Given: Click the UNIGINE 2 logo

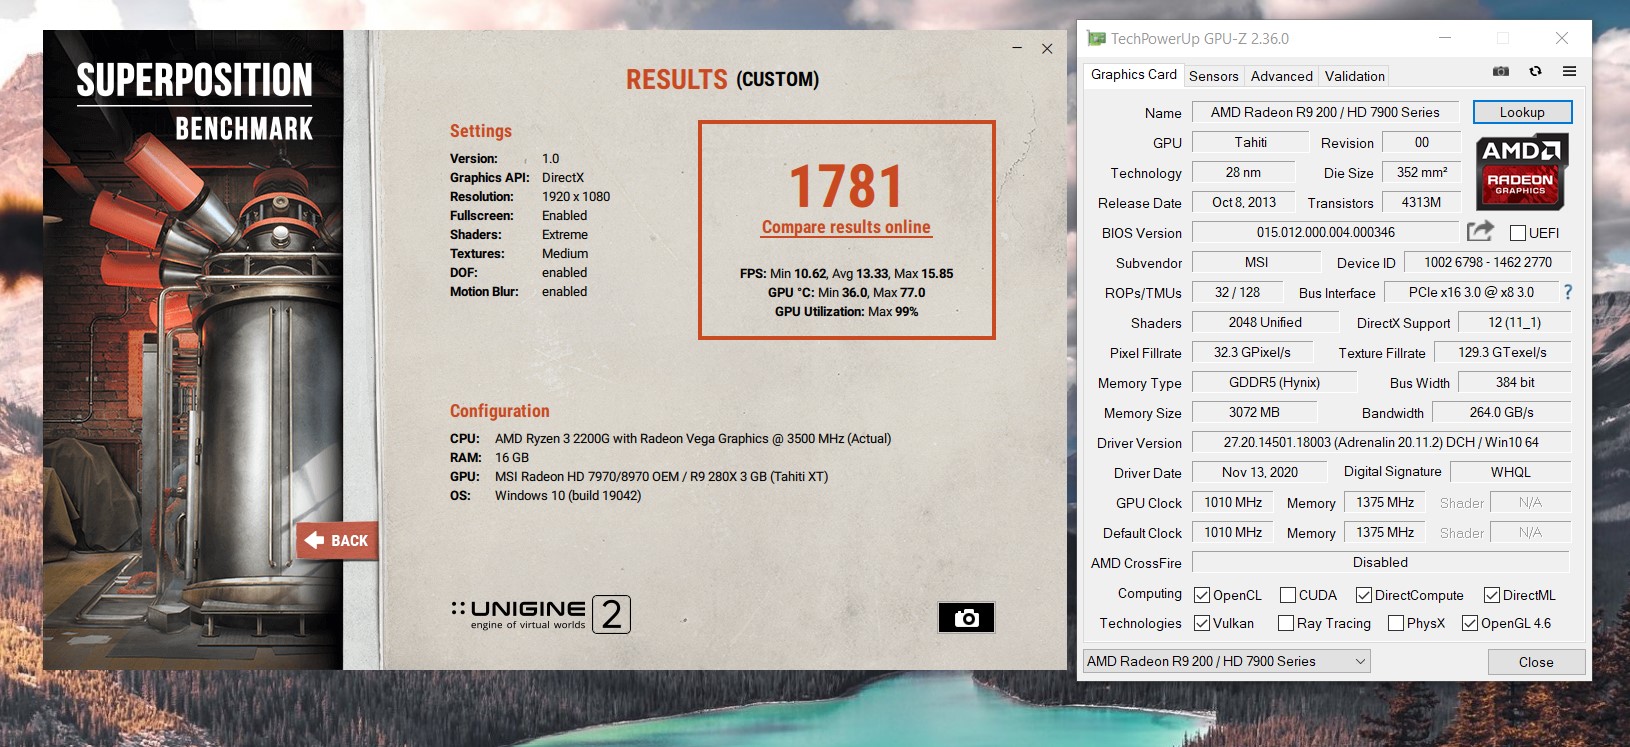Looking at the screenshot, I should (x=541, y=614).
